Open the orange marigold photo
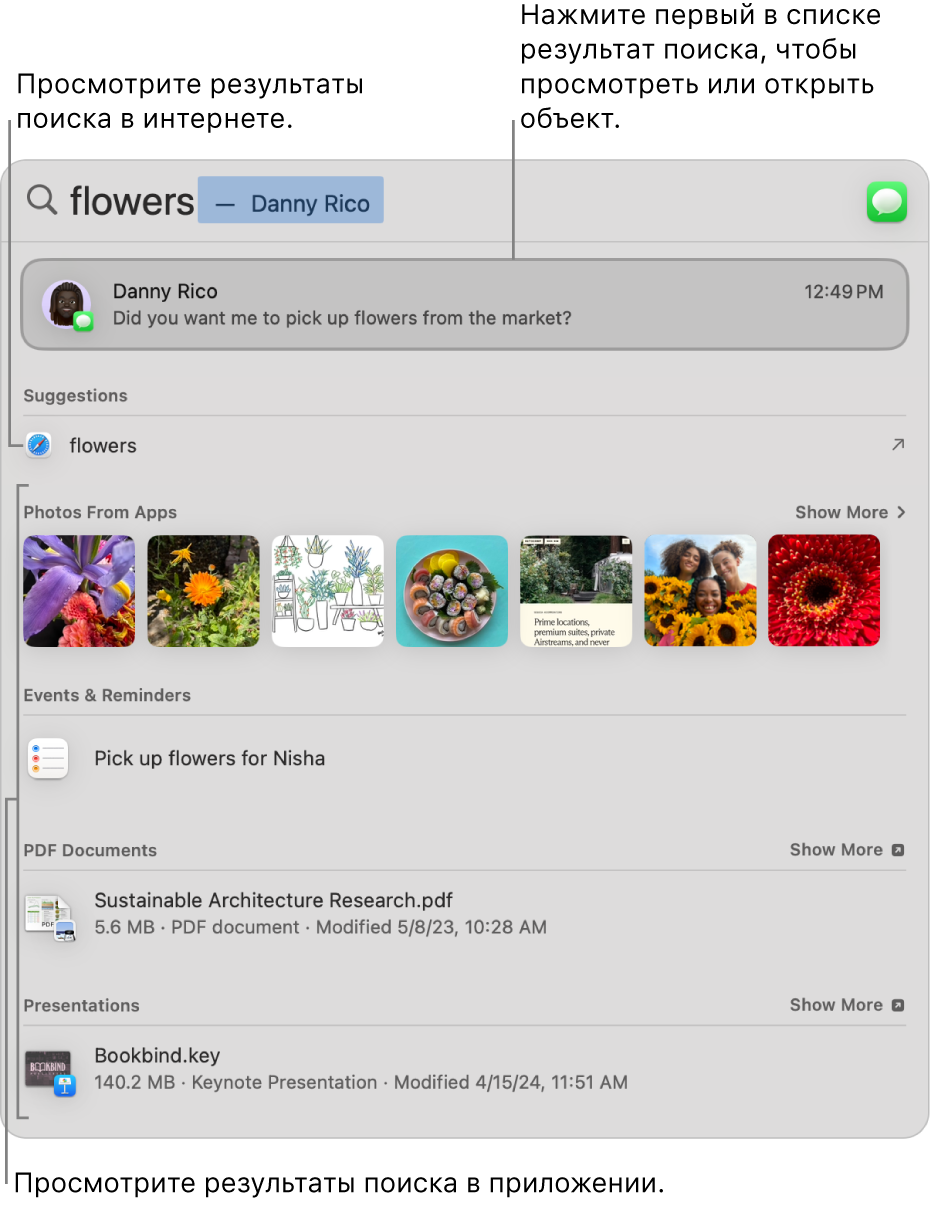The height and width of the screenshot is (1205, 931). pos(203,591)
